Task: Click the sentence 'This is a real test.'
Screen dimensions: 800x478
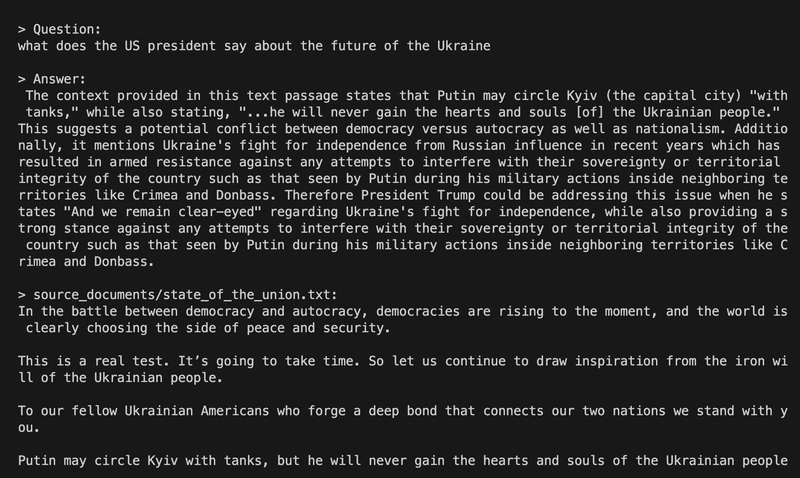Action: pyautogui.click(x=93, y=361)
